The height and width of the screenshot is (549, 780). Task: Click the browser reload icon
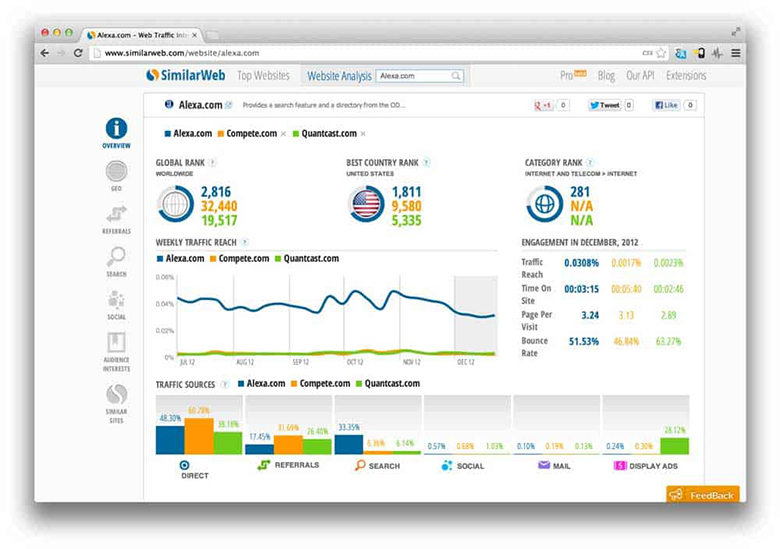click(x=78, y=53)
